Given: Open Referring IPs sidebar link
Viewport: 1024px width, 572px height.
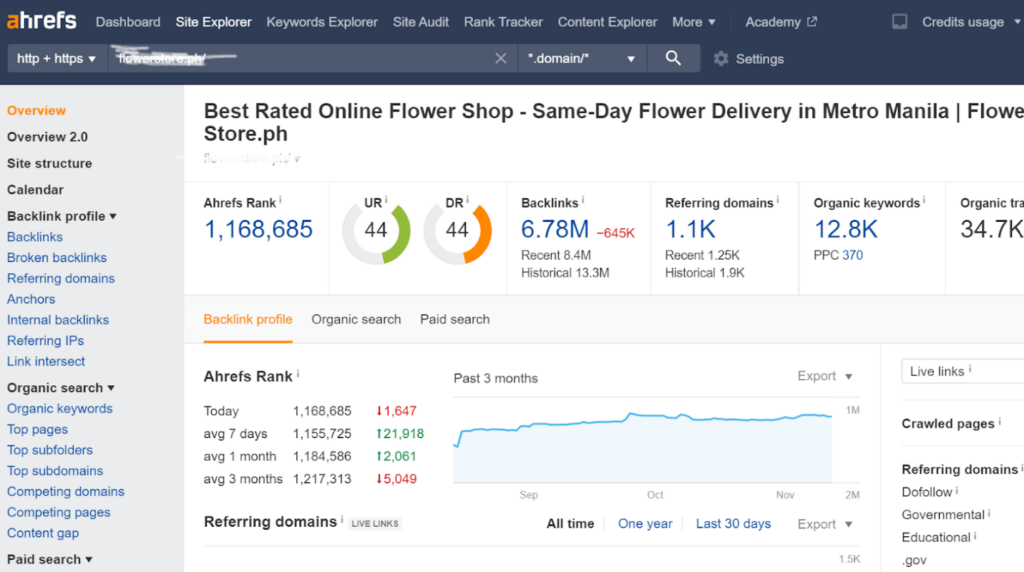Looking at the screenshot, I should (x=45, y=341).
